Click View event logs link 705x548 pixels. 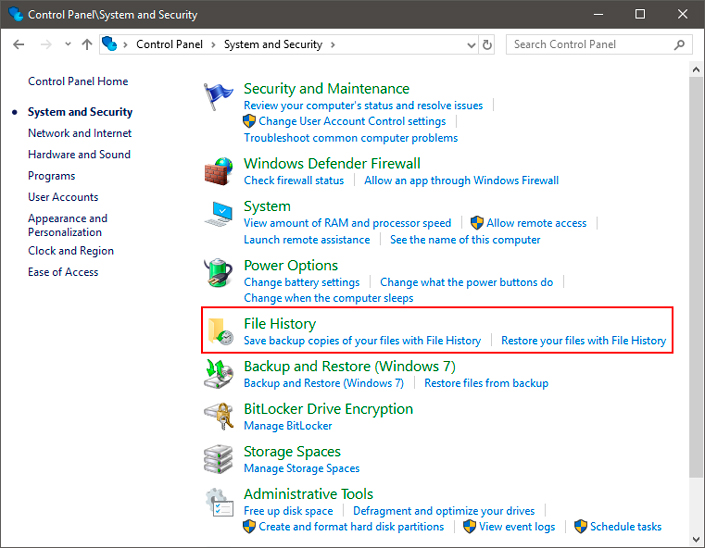click(517, 527)
